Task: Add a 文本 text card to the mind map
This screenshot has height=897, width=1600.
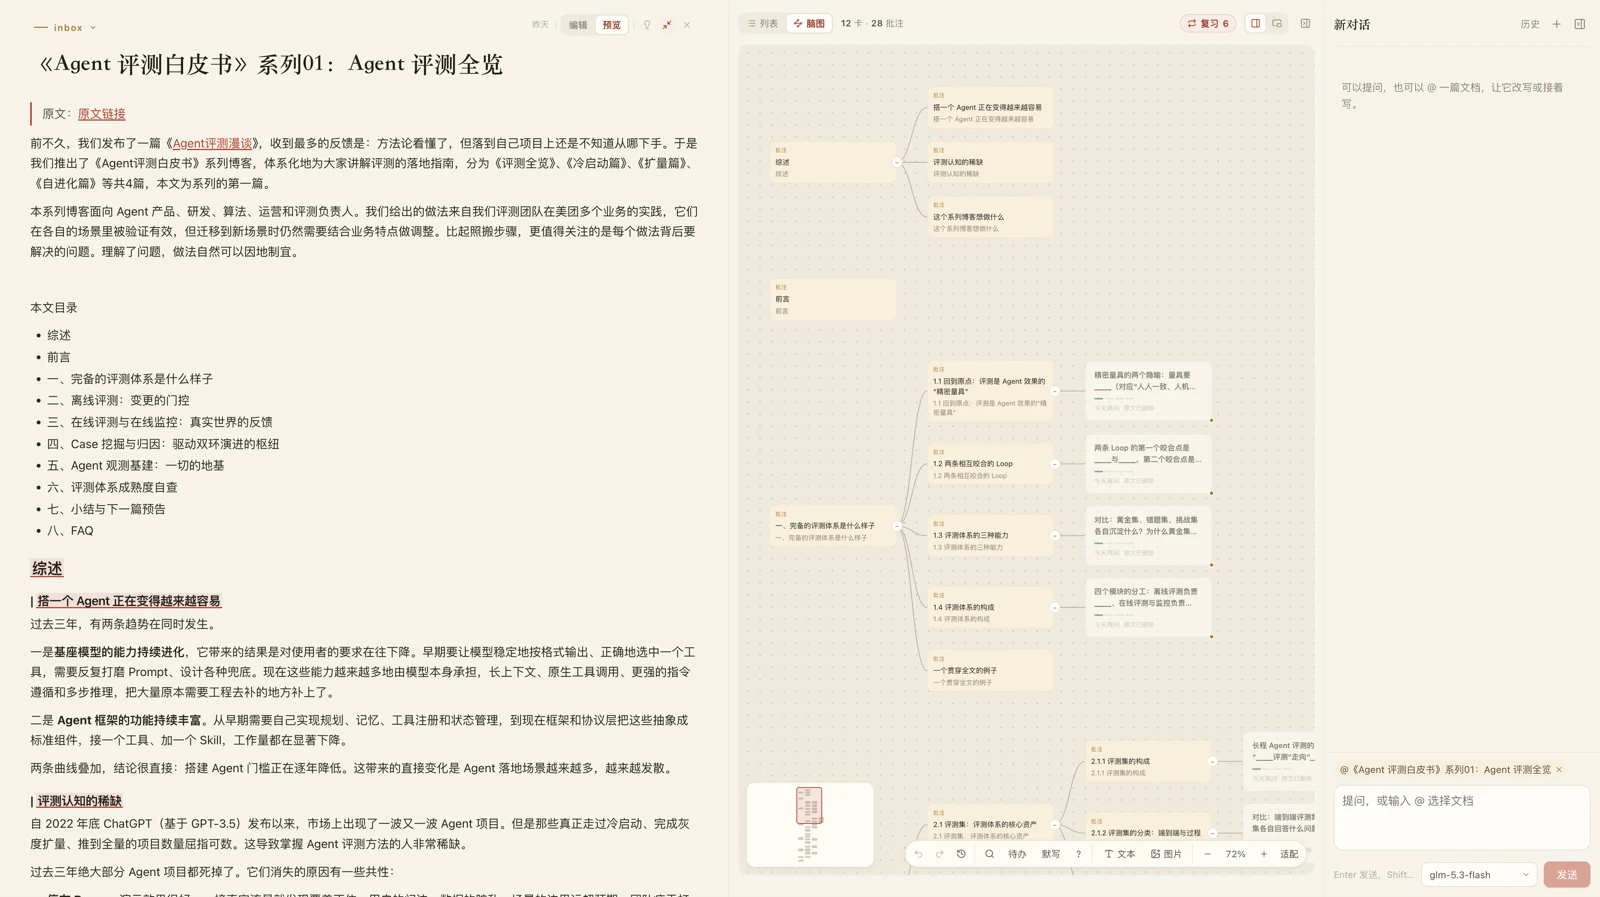Action: 1119,854
